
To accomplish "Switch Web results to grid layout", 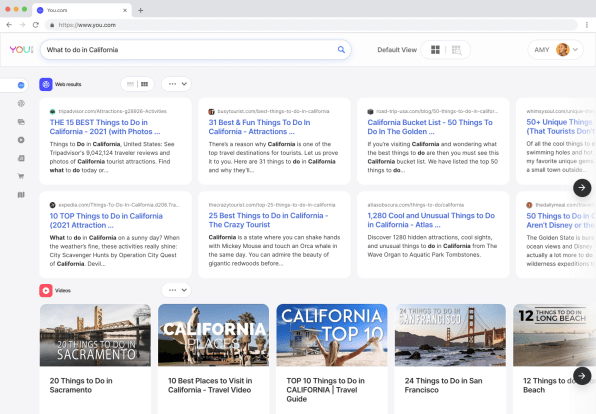I will click(x=144, y=84).
